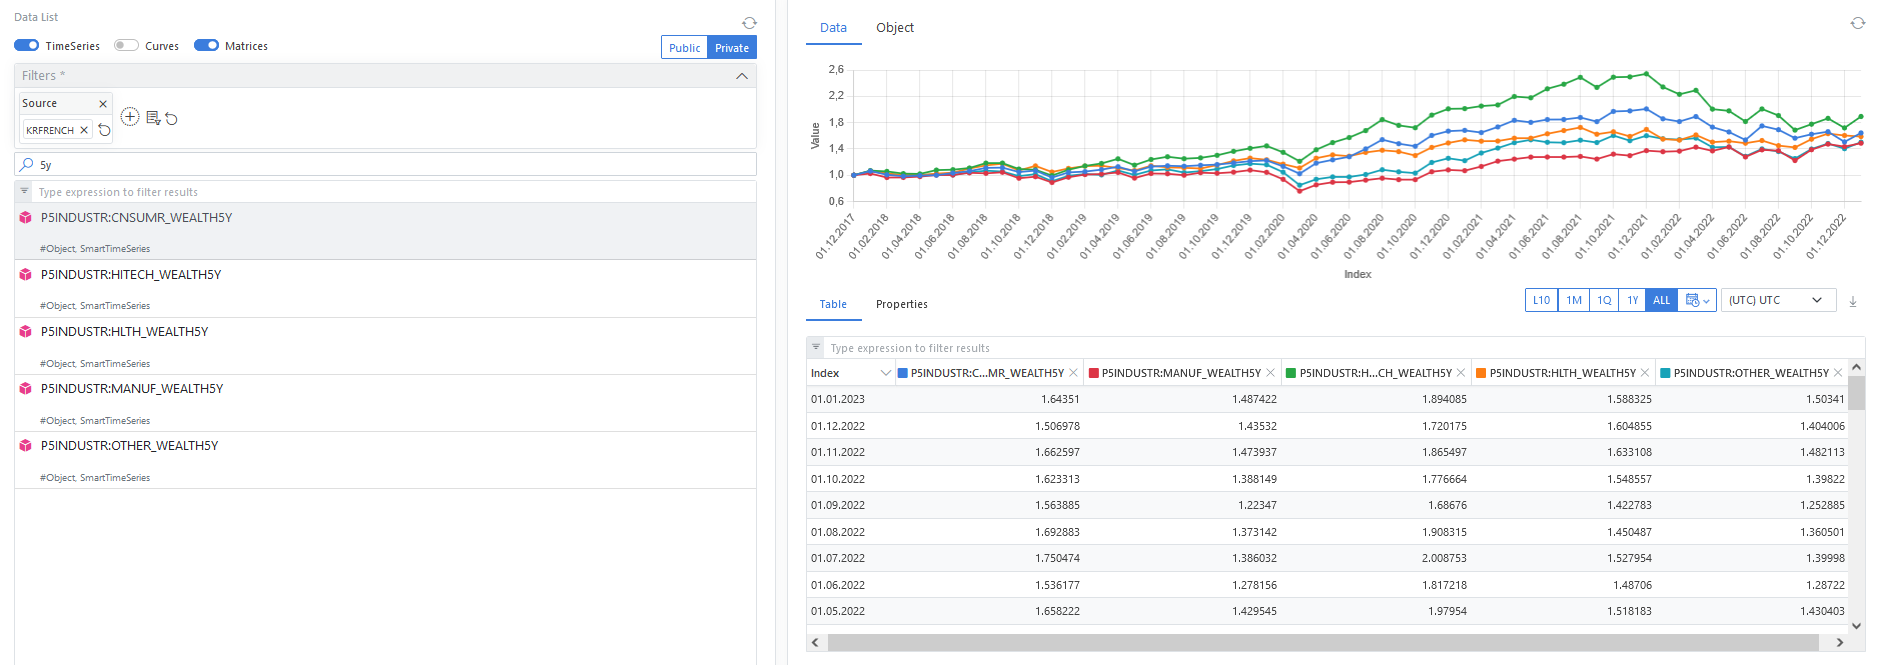1880x665 pixels.
Task: Select the Public data list button
Action: (x=684, y=48)
